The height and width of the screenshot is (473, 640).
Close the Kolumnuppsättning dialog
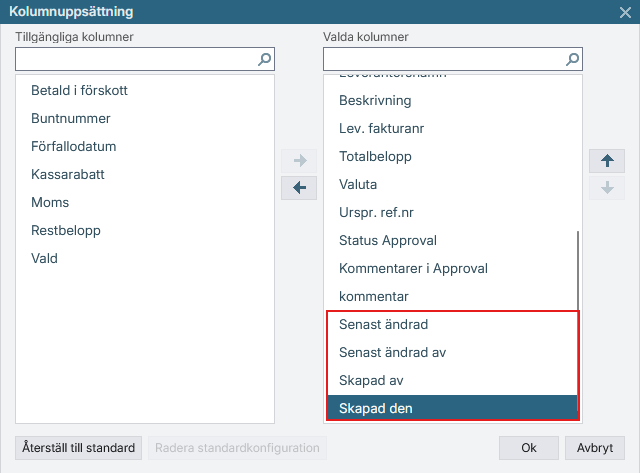[625, 12]
